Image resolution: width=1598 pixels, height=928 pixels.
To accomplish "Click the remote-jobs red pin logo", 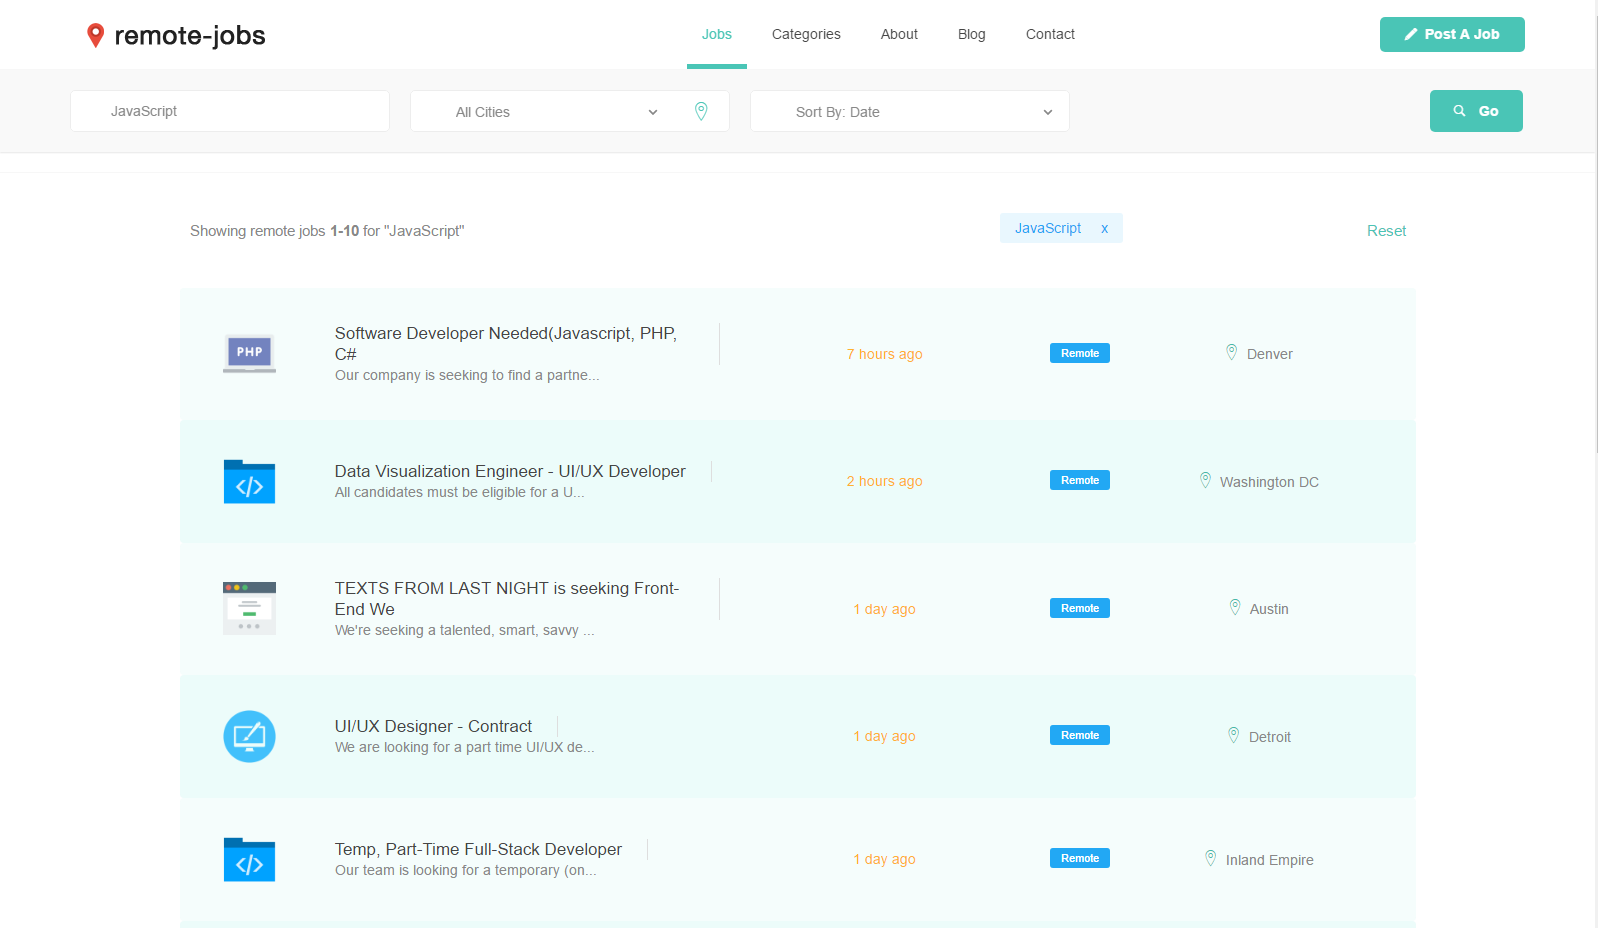I will [x=96, y=35].
